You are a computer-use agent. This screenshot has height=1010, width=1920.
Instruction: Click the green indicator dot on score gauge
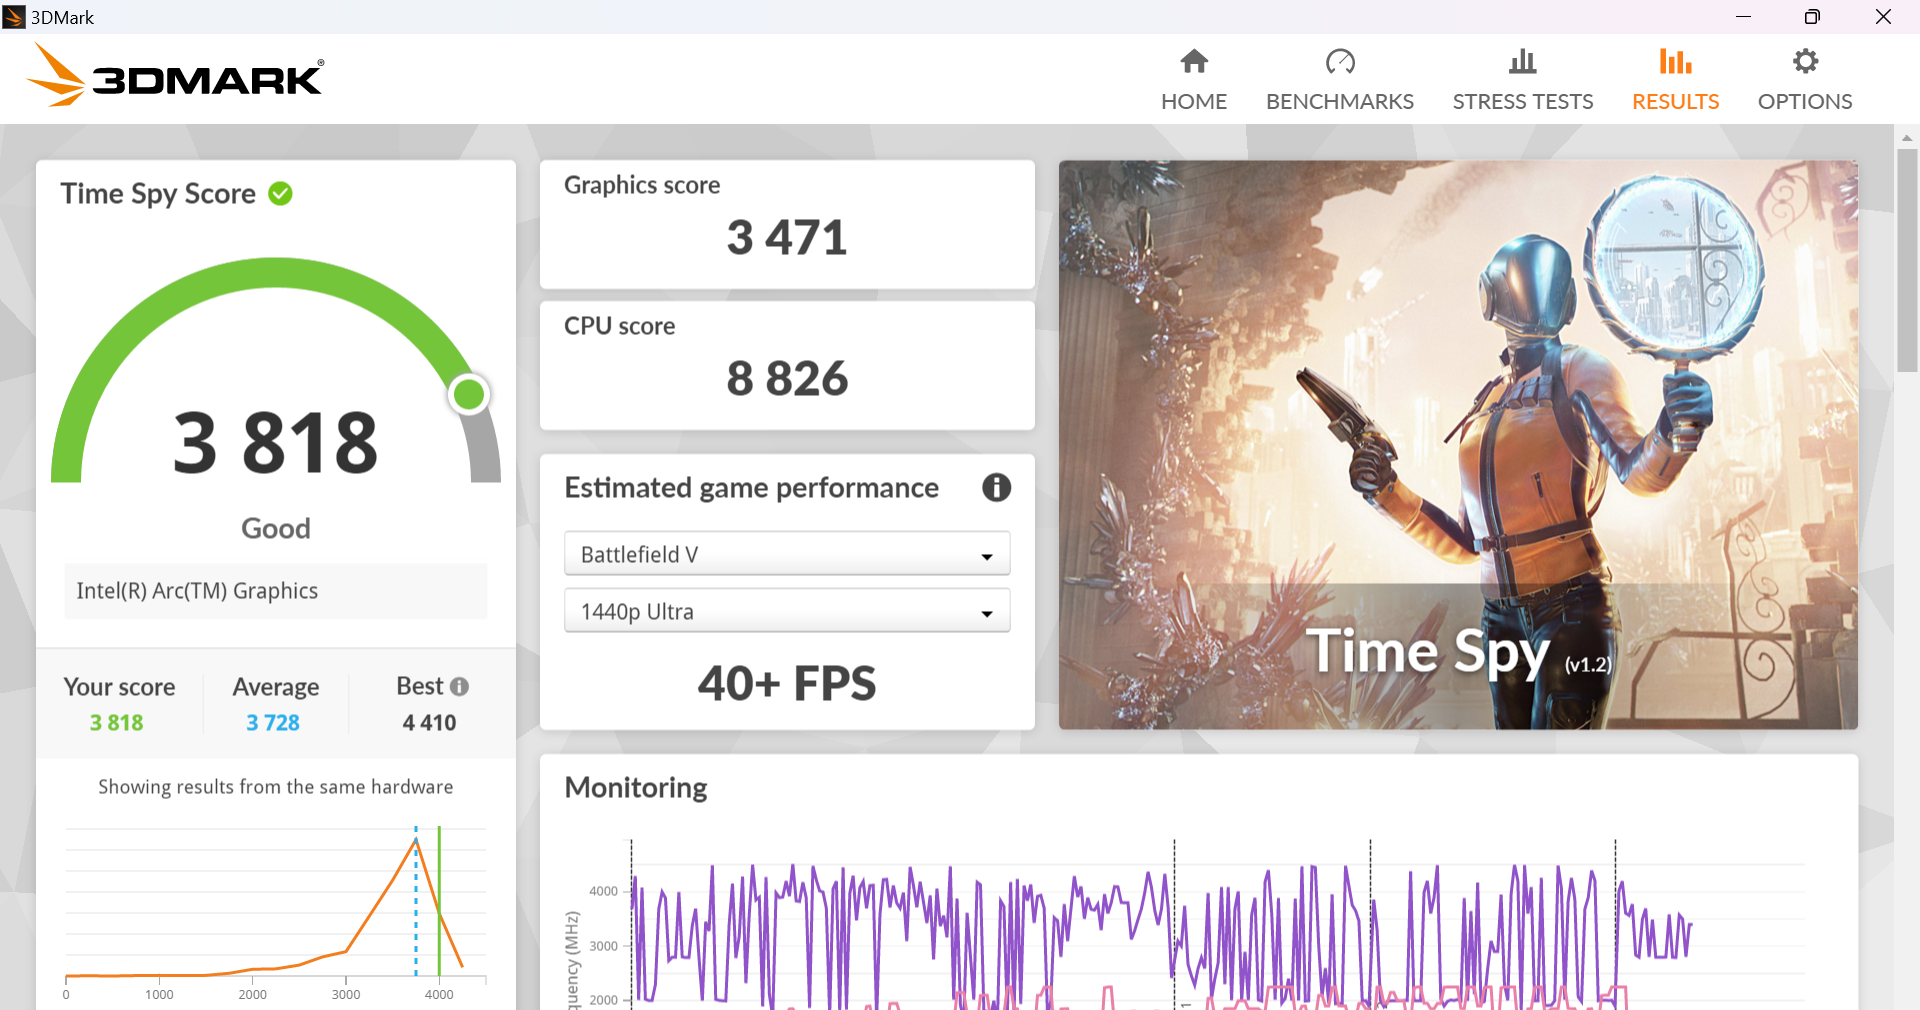pos(469,394)
